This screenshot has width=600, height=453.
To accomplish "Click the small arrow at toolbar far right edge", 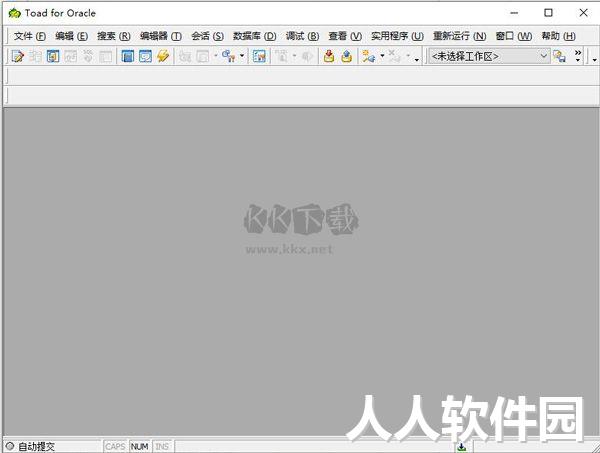I will [x=594, y=60].
